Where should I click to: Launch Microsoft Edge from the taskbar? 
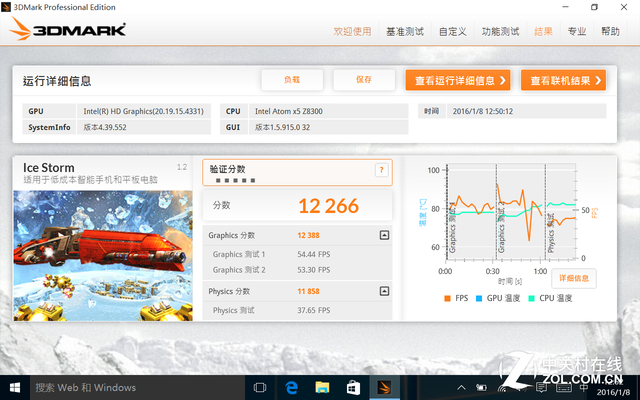pos(291,387)
